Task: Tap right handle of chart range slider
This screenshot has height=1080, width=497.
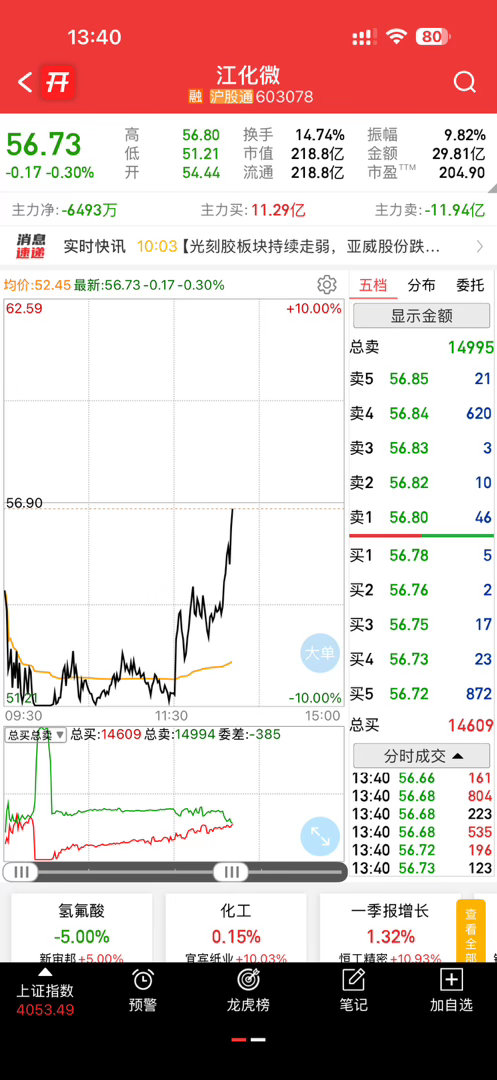Action: pos(230,872)
